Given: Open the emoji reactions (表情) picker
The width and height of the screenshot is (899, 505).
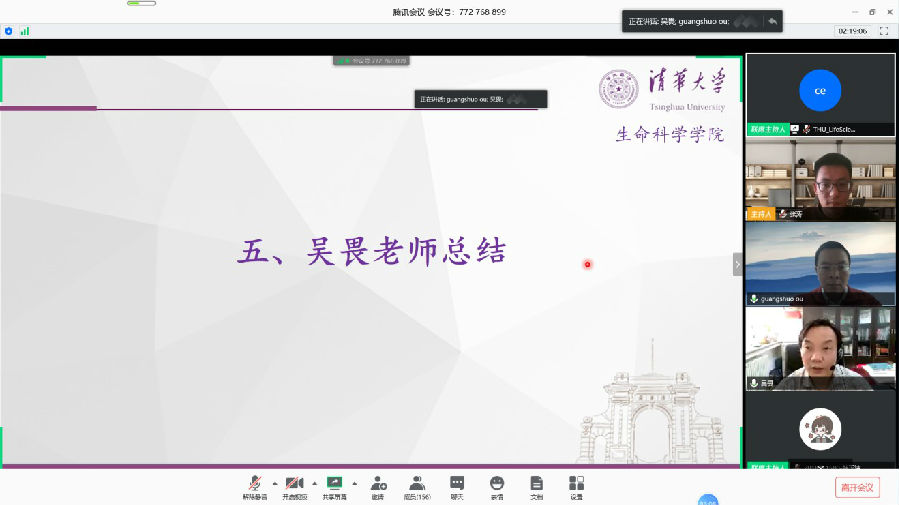Looking at the screenshot, I should 497,487.
